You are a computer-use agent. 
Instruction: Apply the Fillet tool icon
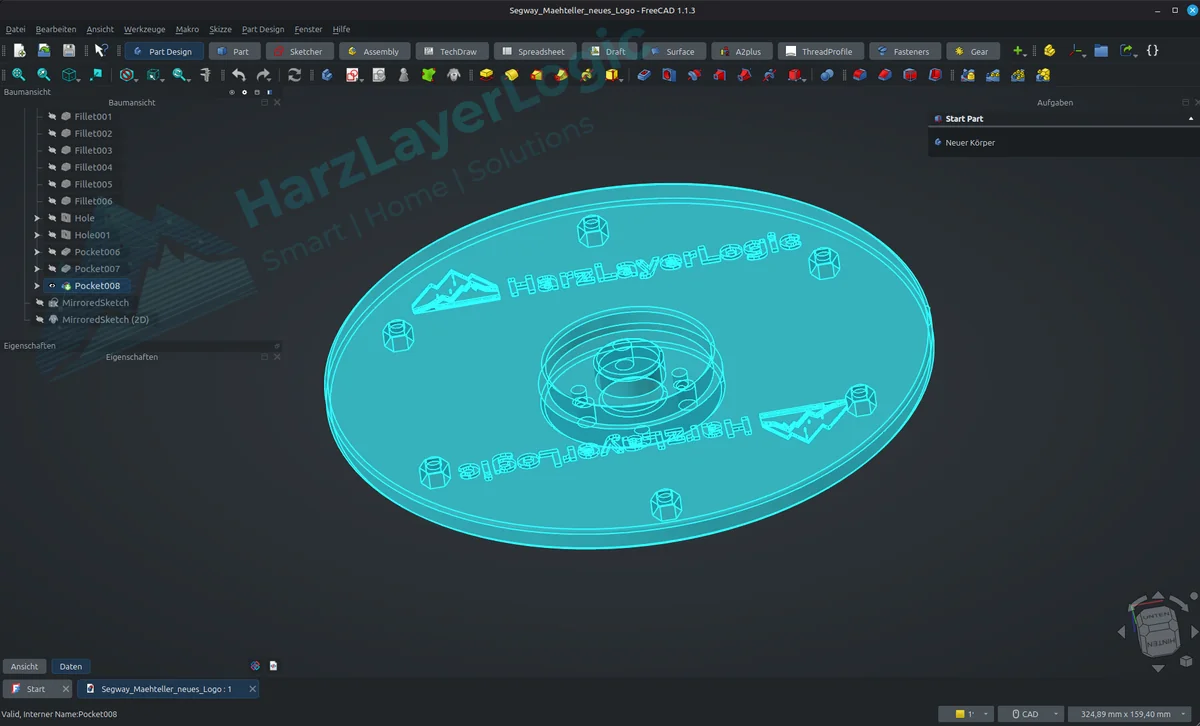point(859,75)
